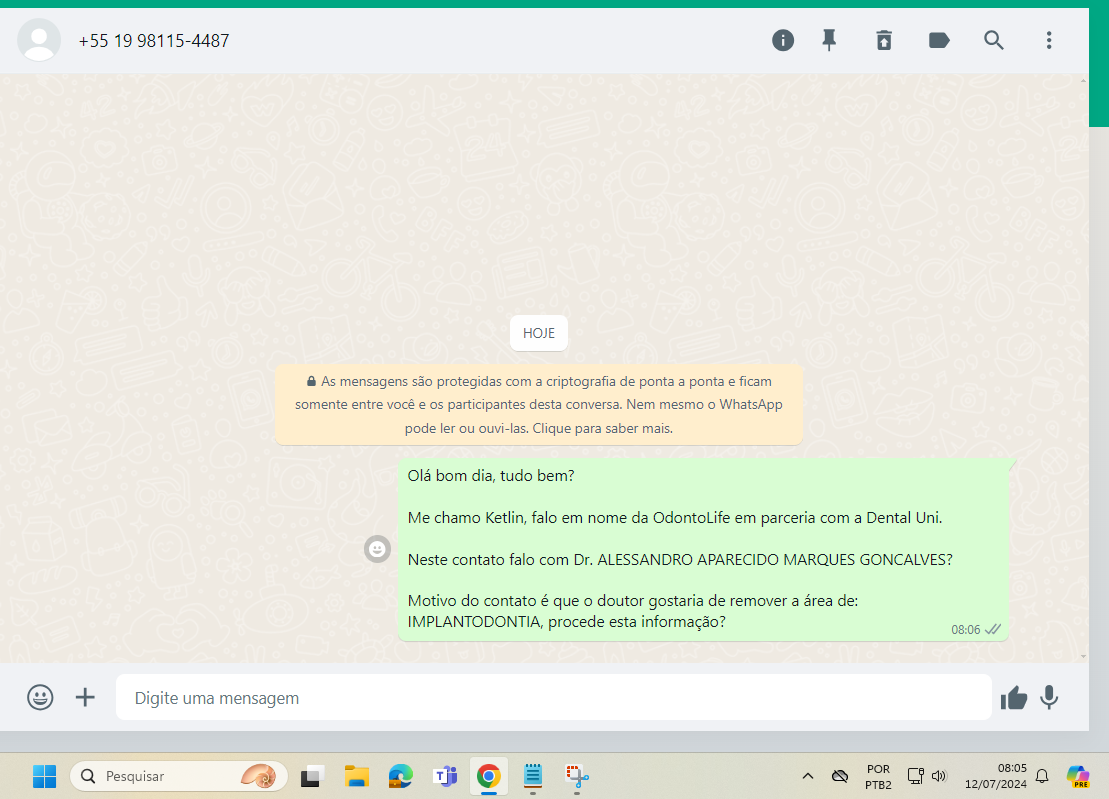Click message timestamp 08:06
The height and width of the screenshot is (799, 1109).
click(965, 630)
